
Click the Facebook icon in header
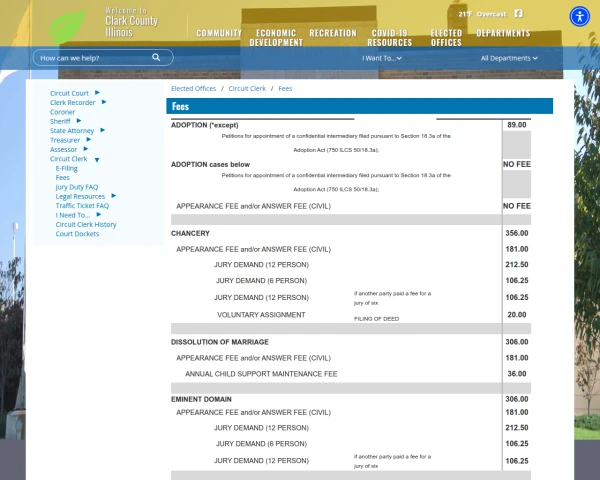click(x=518, y=14)
